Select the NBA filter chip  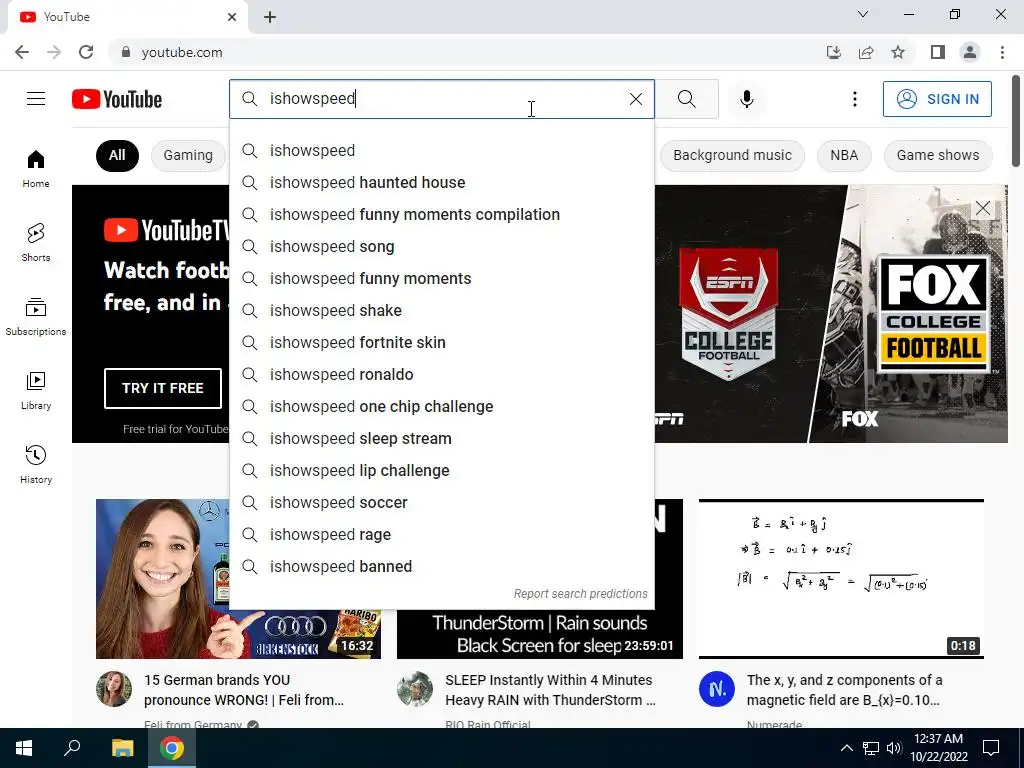click(844, 155)
